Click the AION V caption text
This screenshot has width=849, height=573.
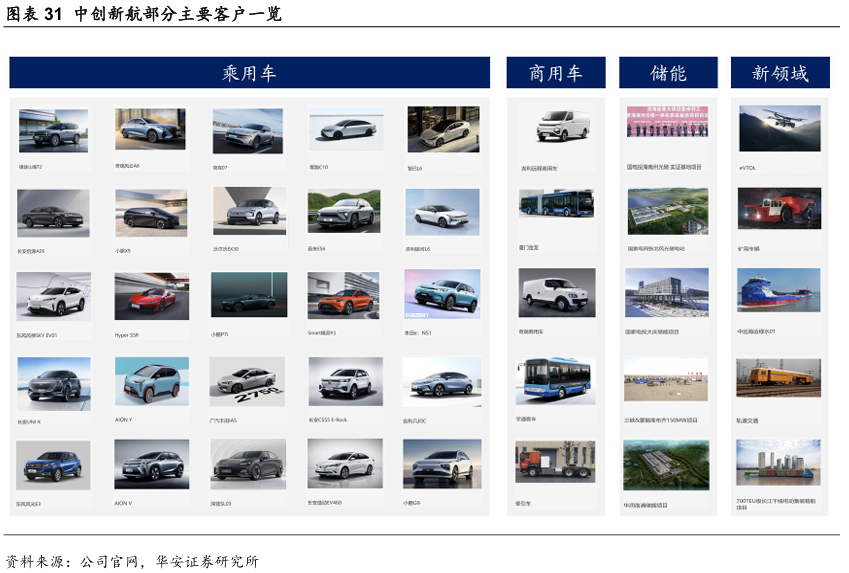(123, 503)
